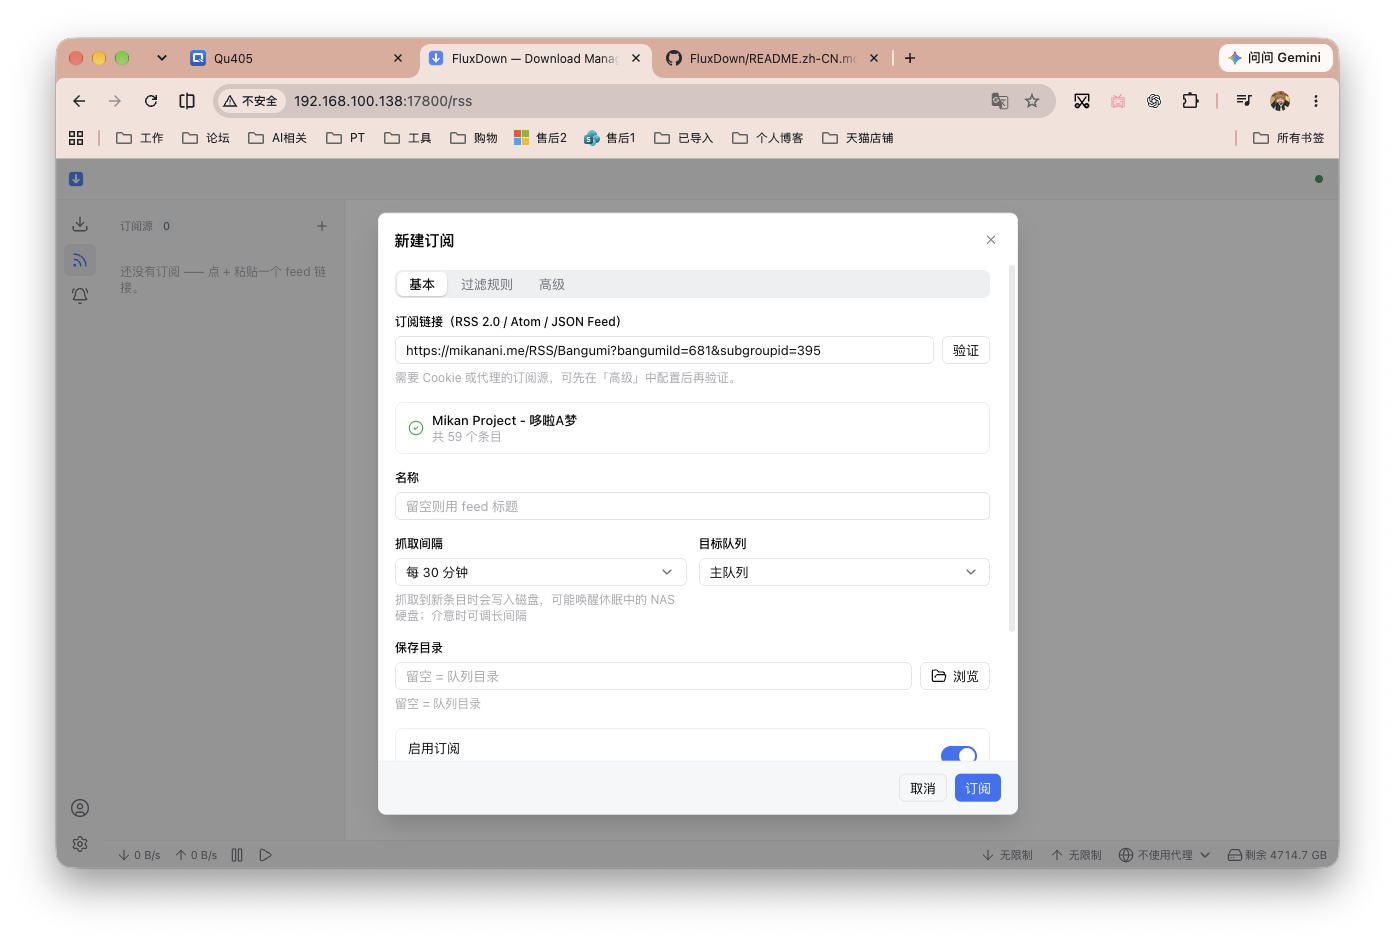The image size is (1395, 942).
Task: Open the 购物 bookmarks folder
Action: point(474,138)
